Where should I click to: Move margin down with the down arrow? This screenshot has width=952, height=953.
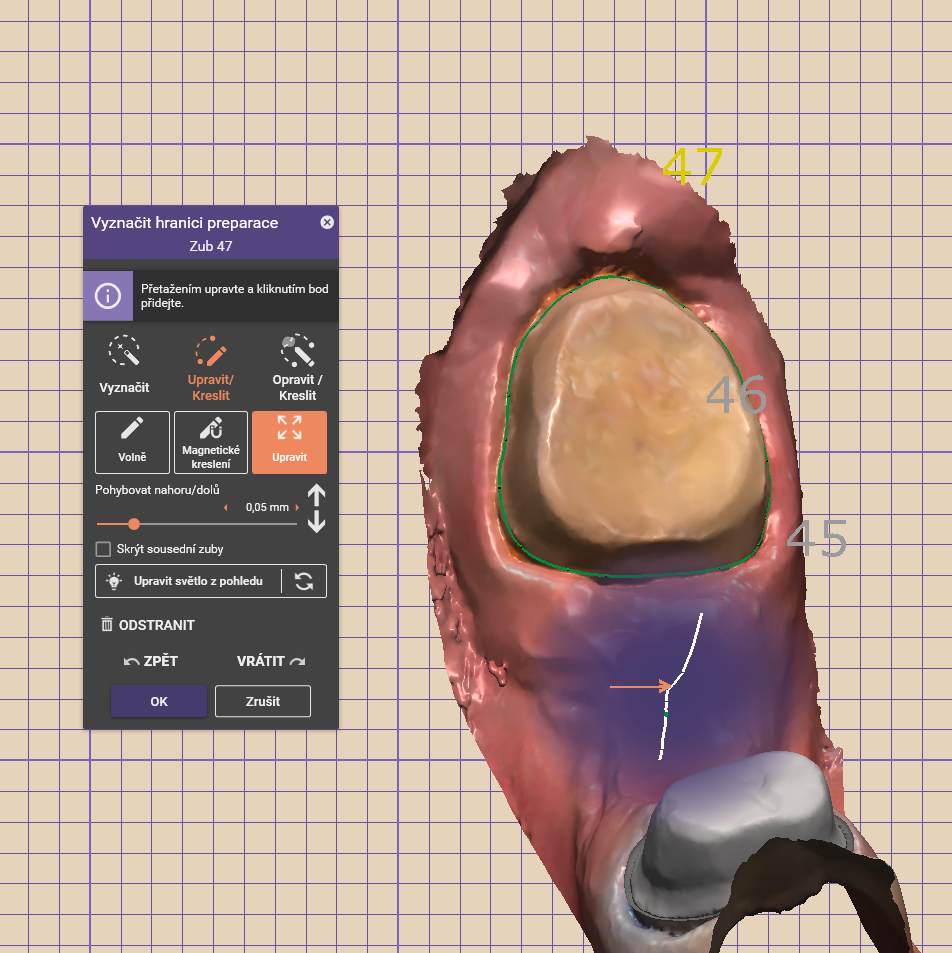coord(317,521)
